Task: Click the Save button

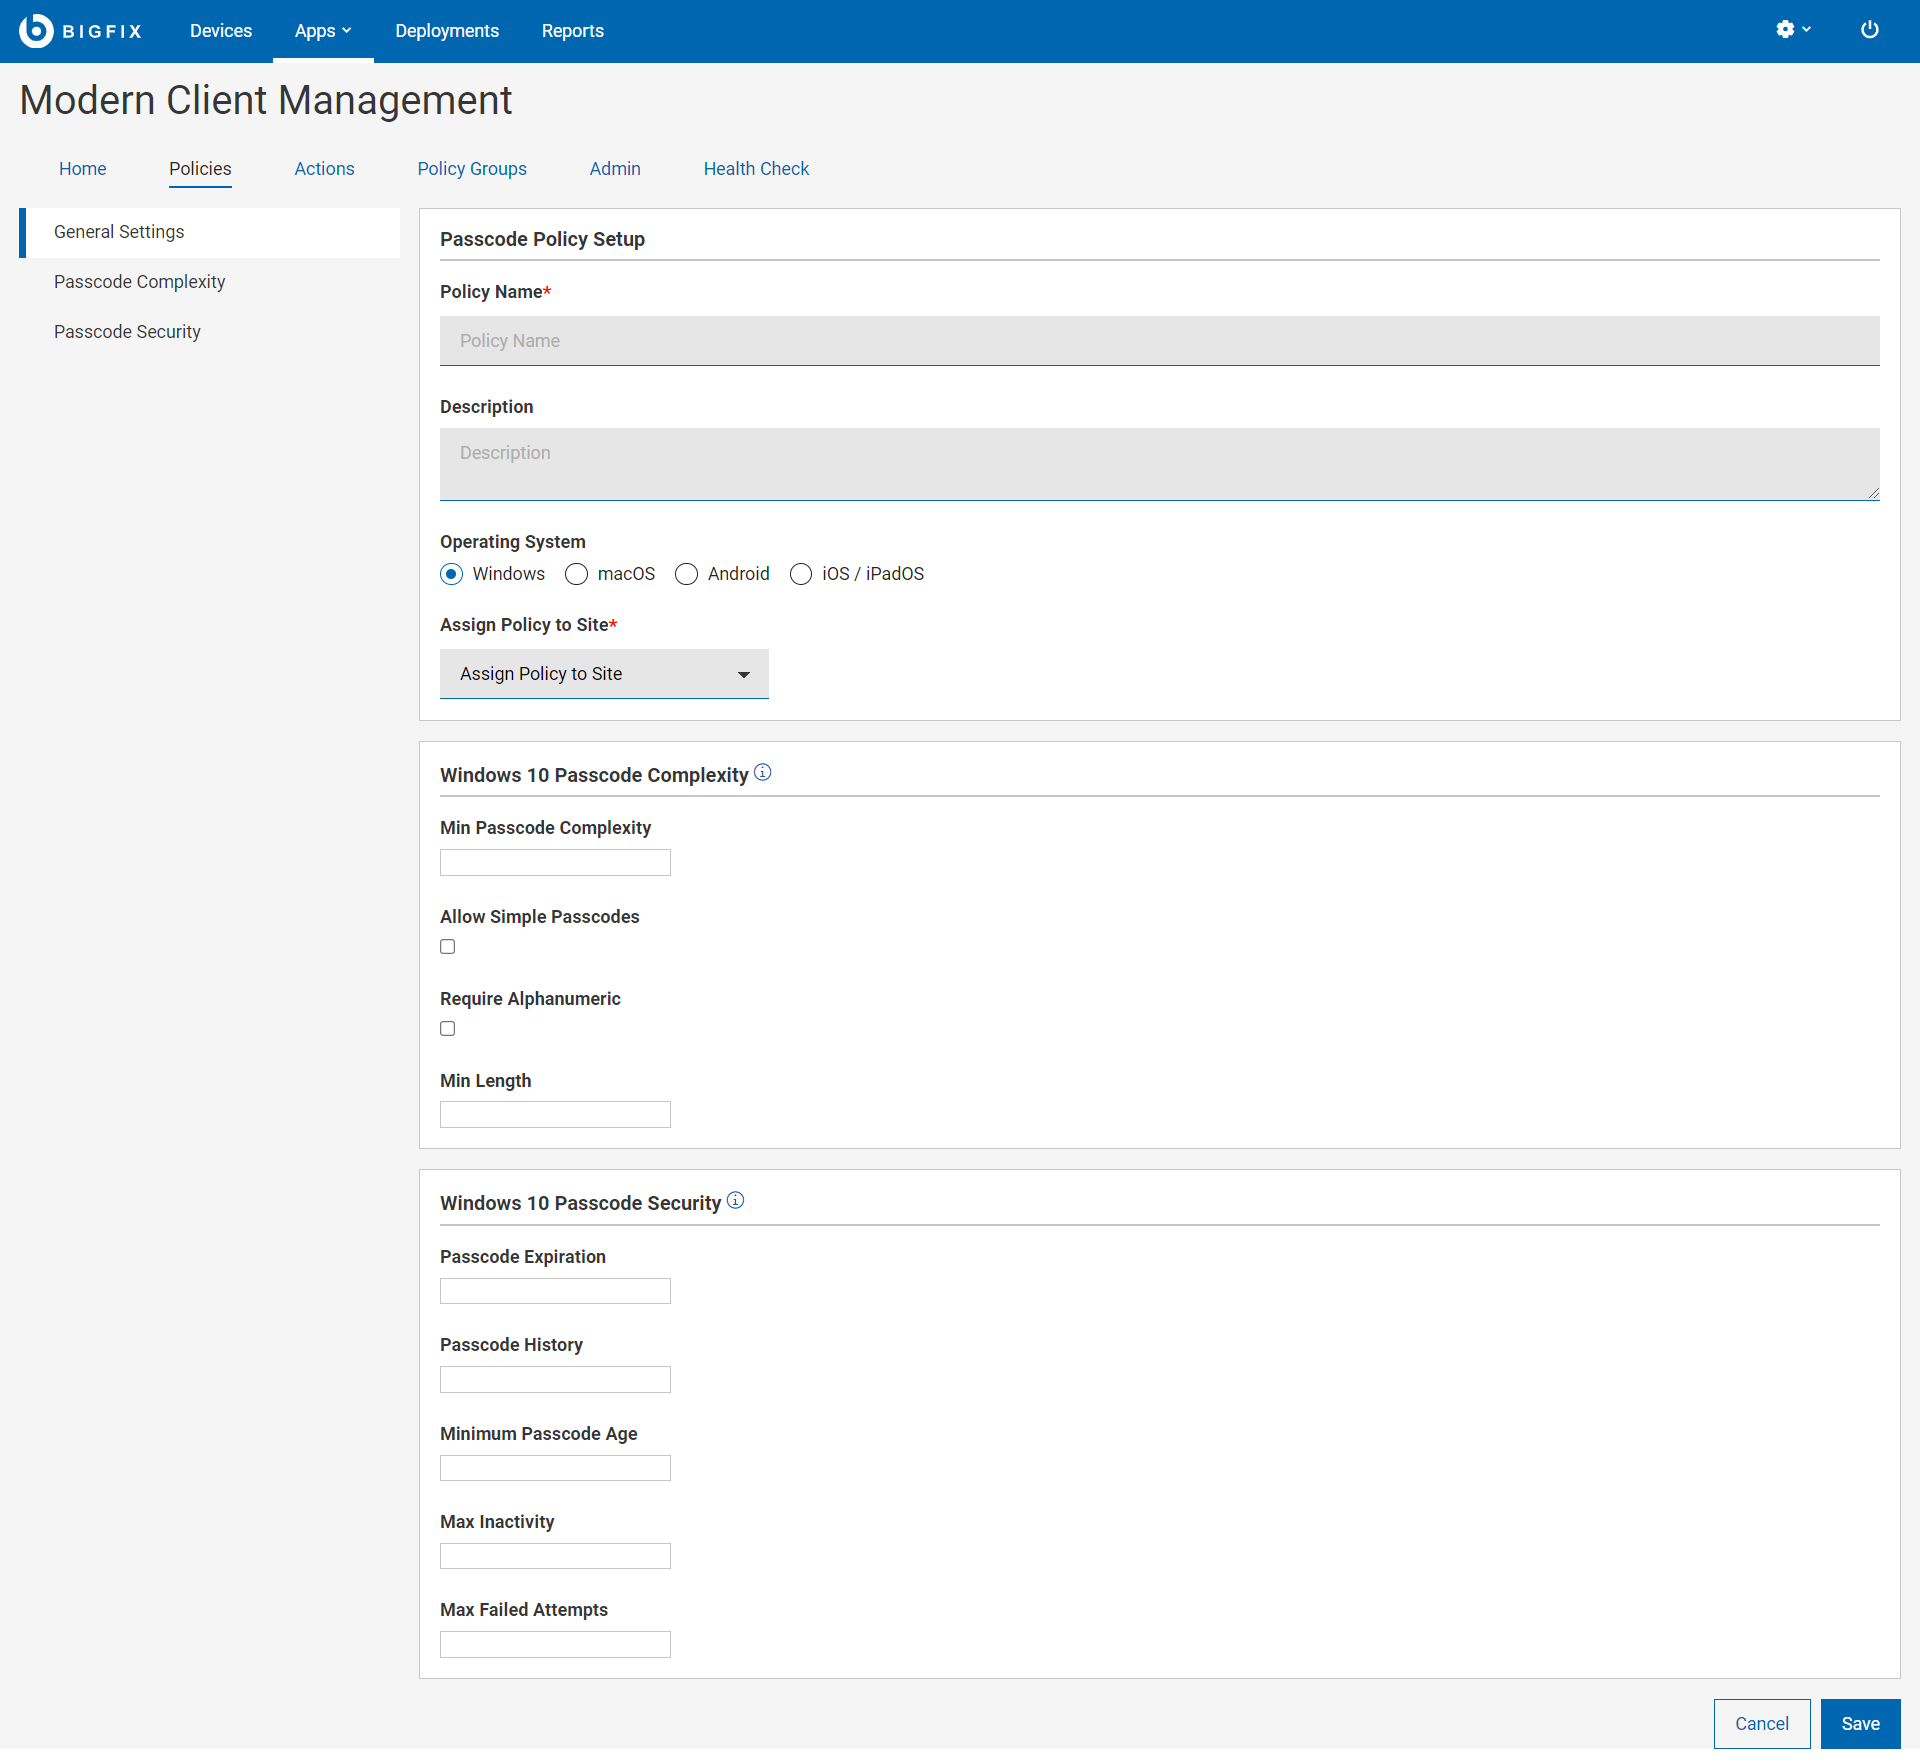Action: [x=1860, y=1724]
